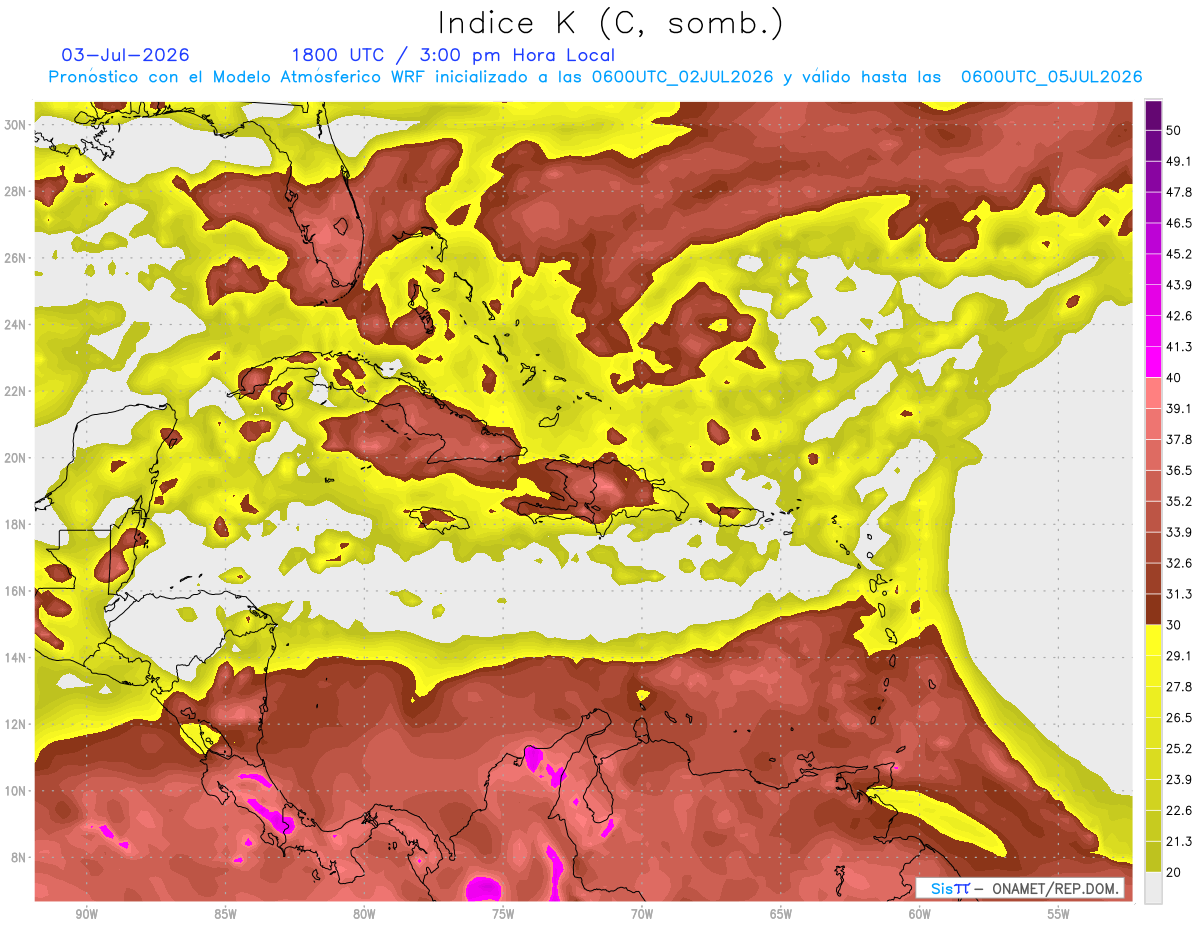Click the colorbar label "40"
This screenshot has height=927, width=1200.
click(1176, 378)
